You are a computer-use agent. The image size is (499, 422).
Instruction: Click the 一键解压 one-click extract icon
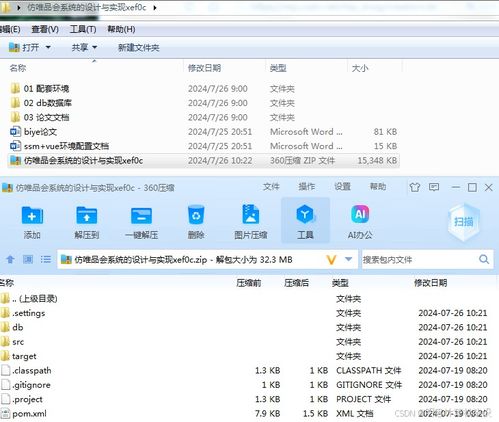(x=141, y=216)
